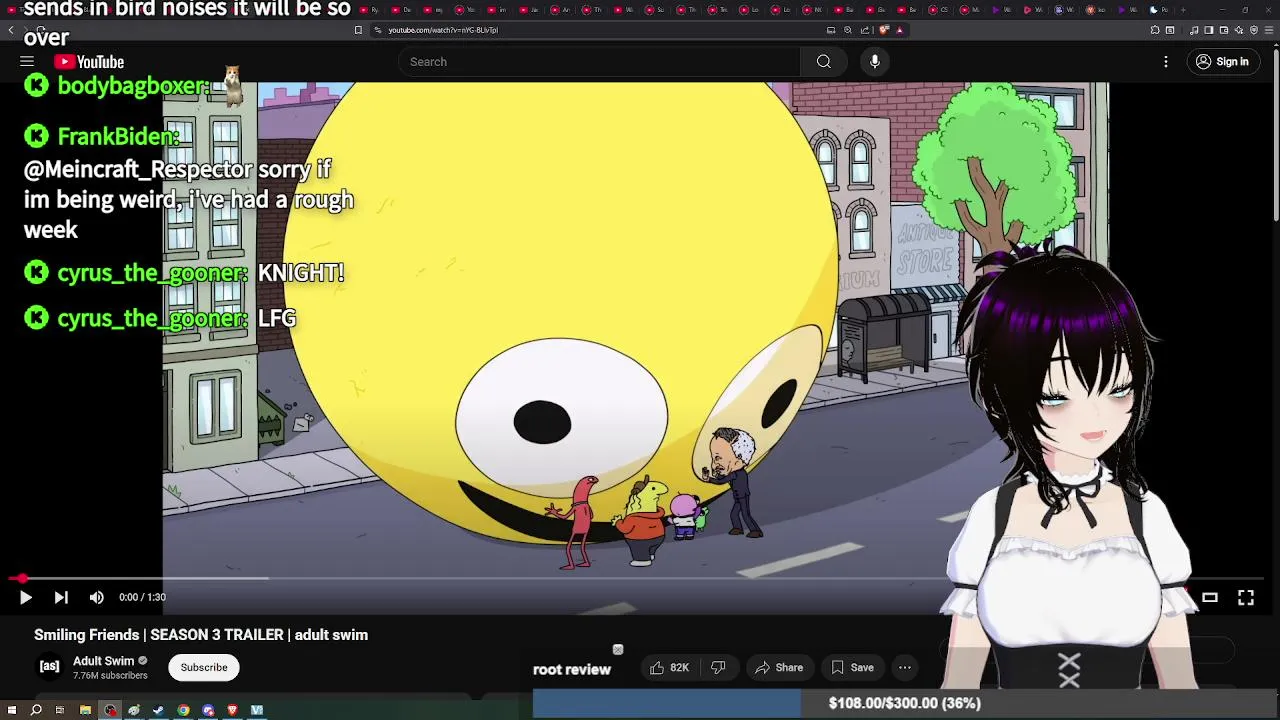The width and height of the screenshot is (1280, 720).
Task: Open Brave's main hamburger menu
Action: (x=1269, y=30)
